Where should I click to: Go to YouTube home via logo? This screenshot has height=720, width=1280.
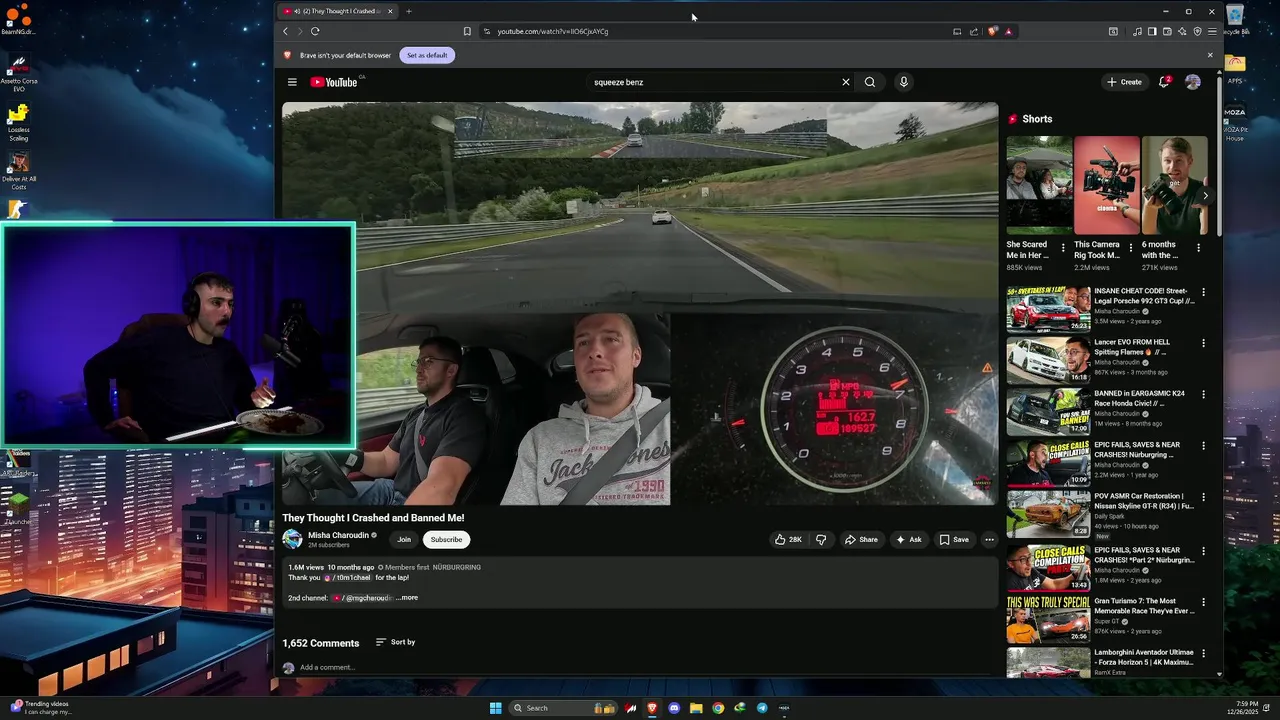[334, 82]
